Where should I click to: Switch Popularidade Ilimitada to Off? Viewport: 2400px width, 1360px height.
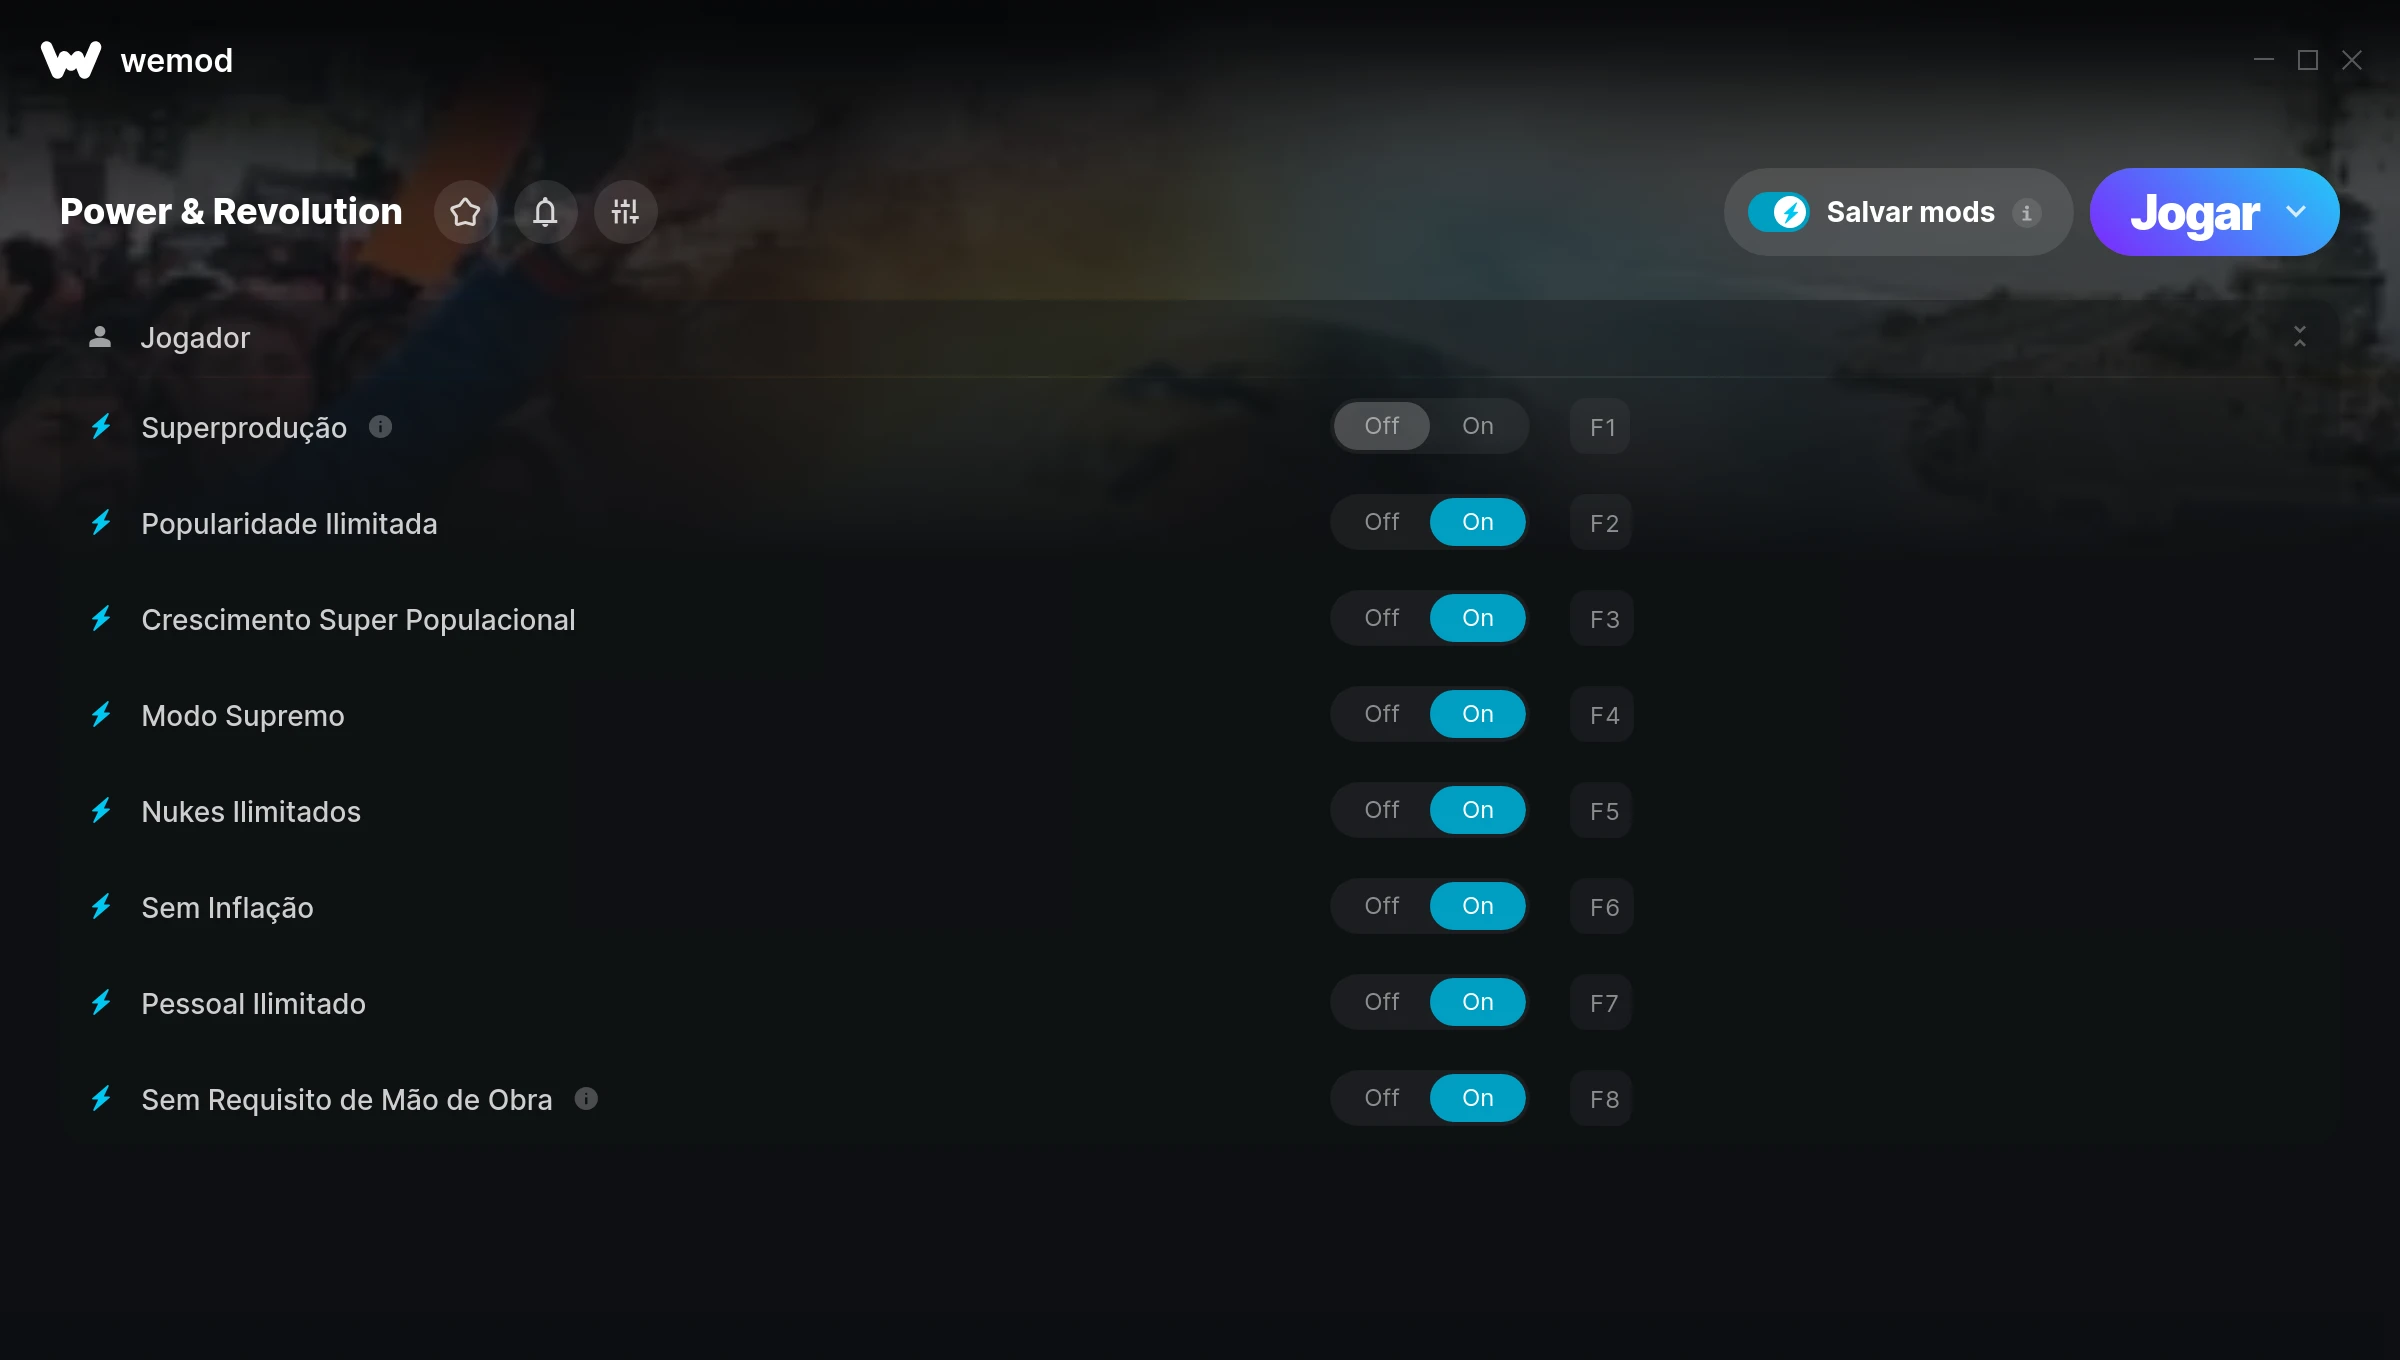tap(1381, 522)
